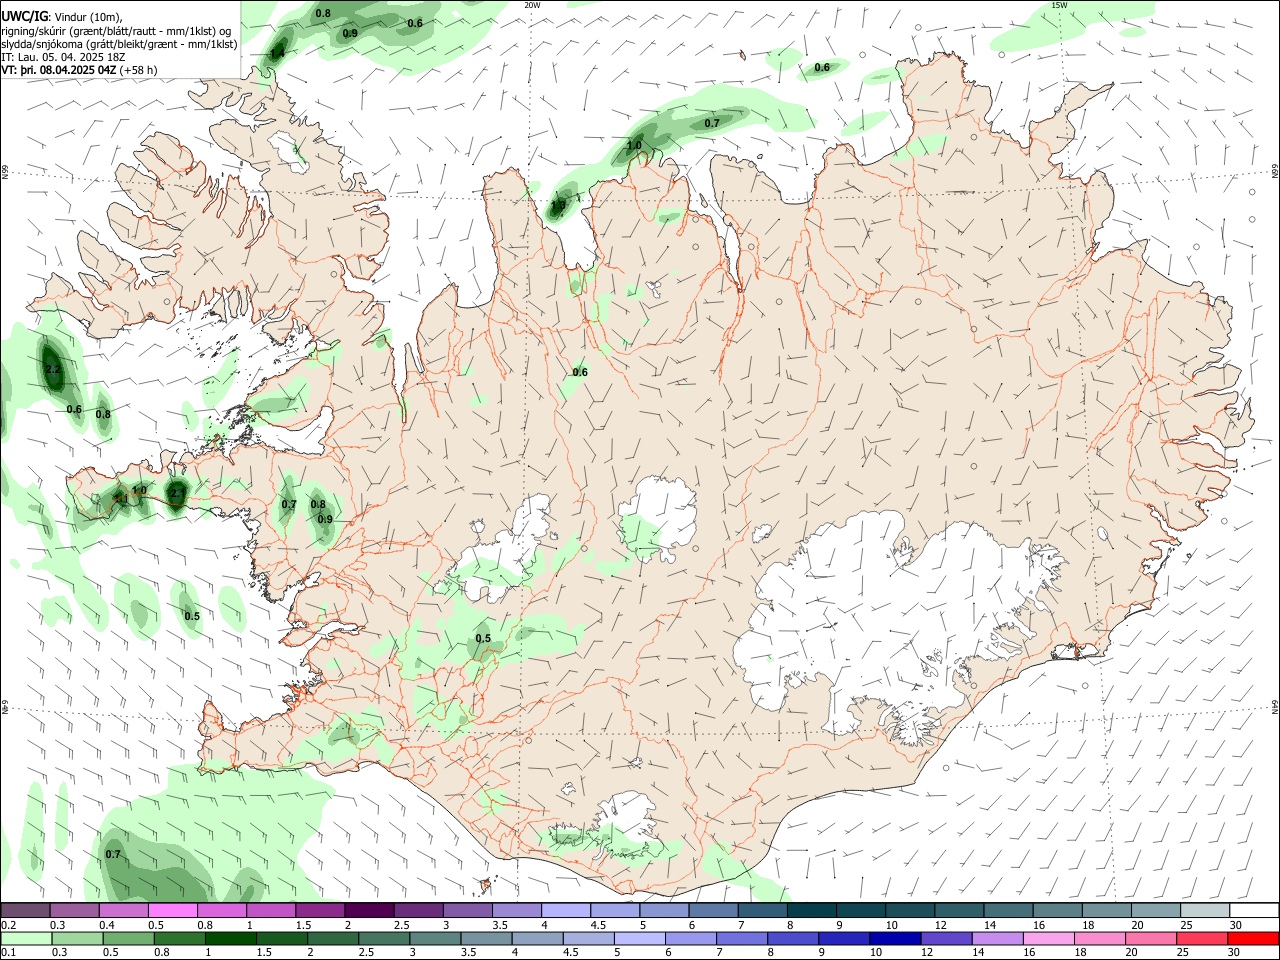1280x960 pixels.
Task: Select the light grey snow swatch between 25 and 30
Action: click(x=1206, y=910)
